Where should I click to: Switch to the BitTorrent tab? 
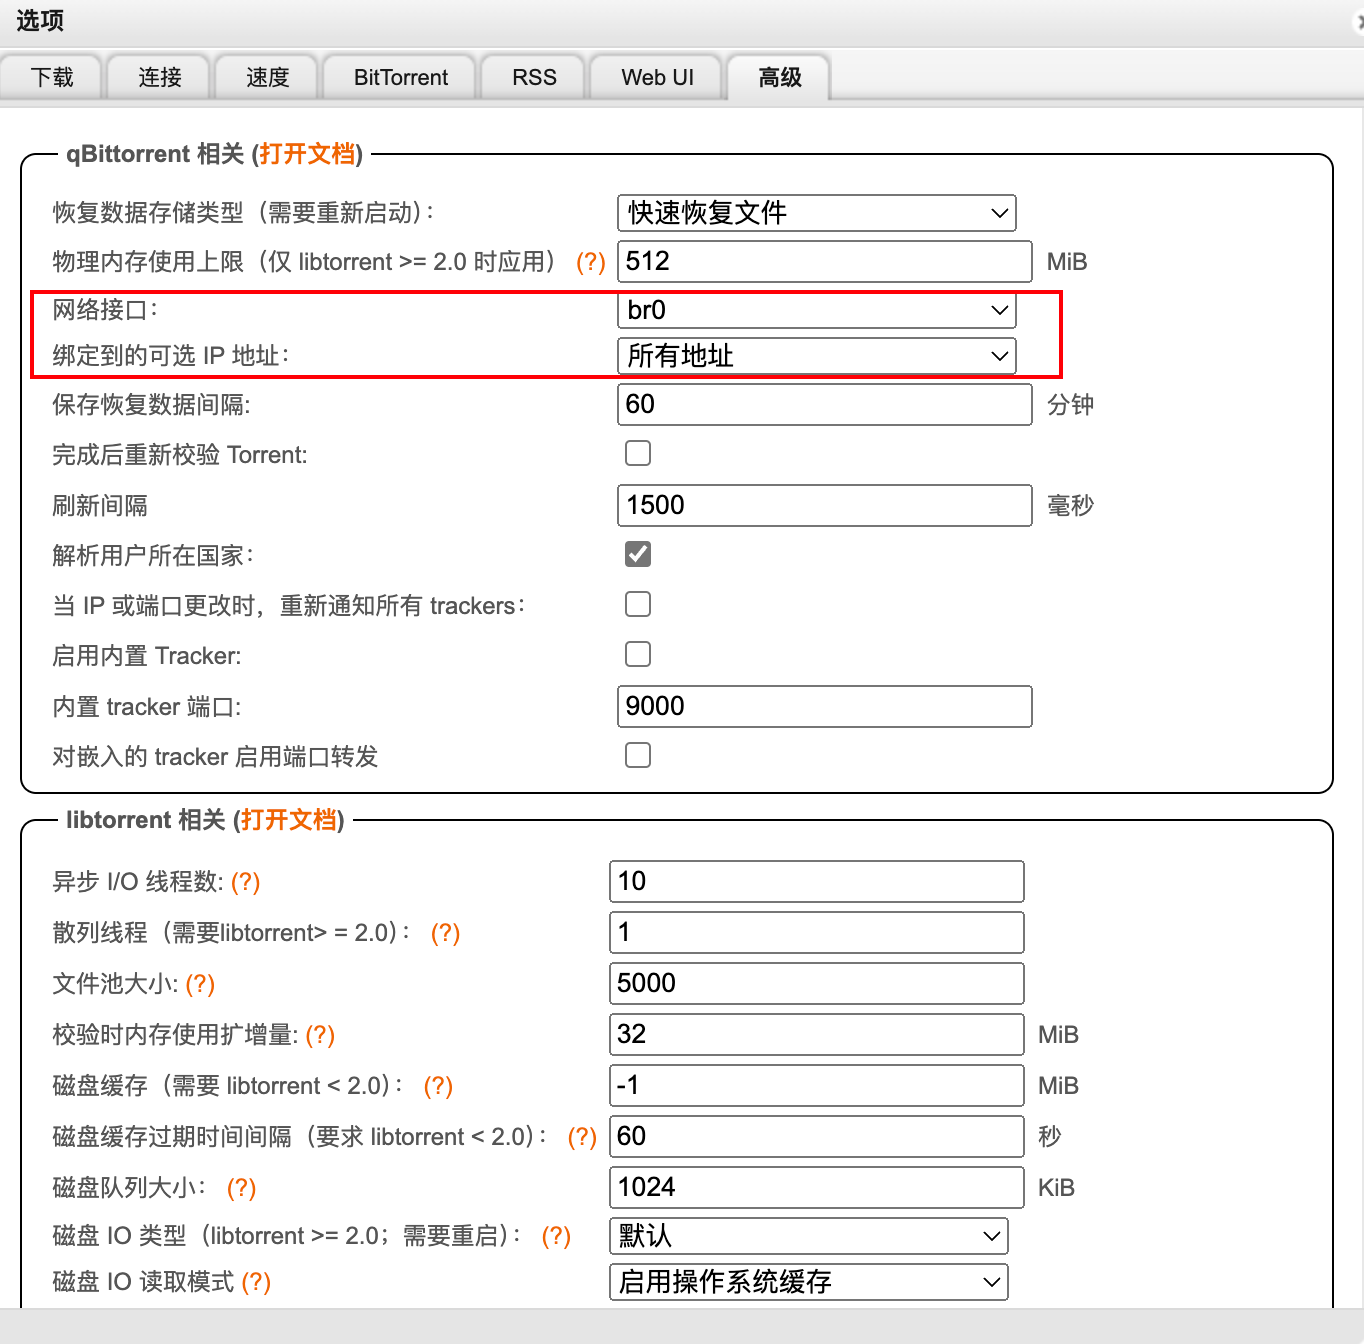400,78
